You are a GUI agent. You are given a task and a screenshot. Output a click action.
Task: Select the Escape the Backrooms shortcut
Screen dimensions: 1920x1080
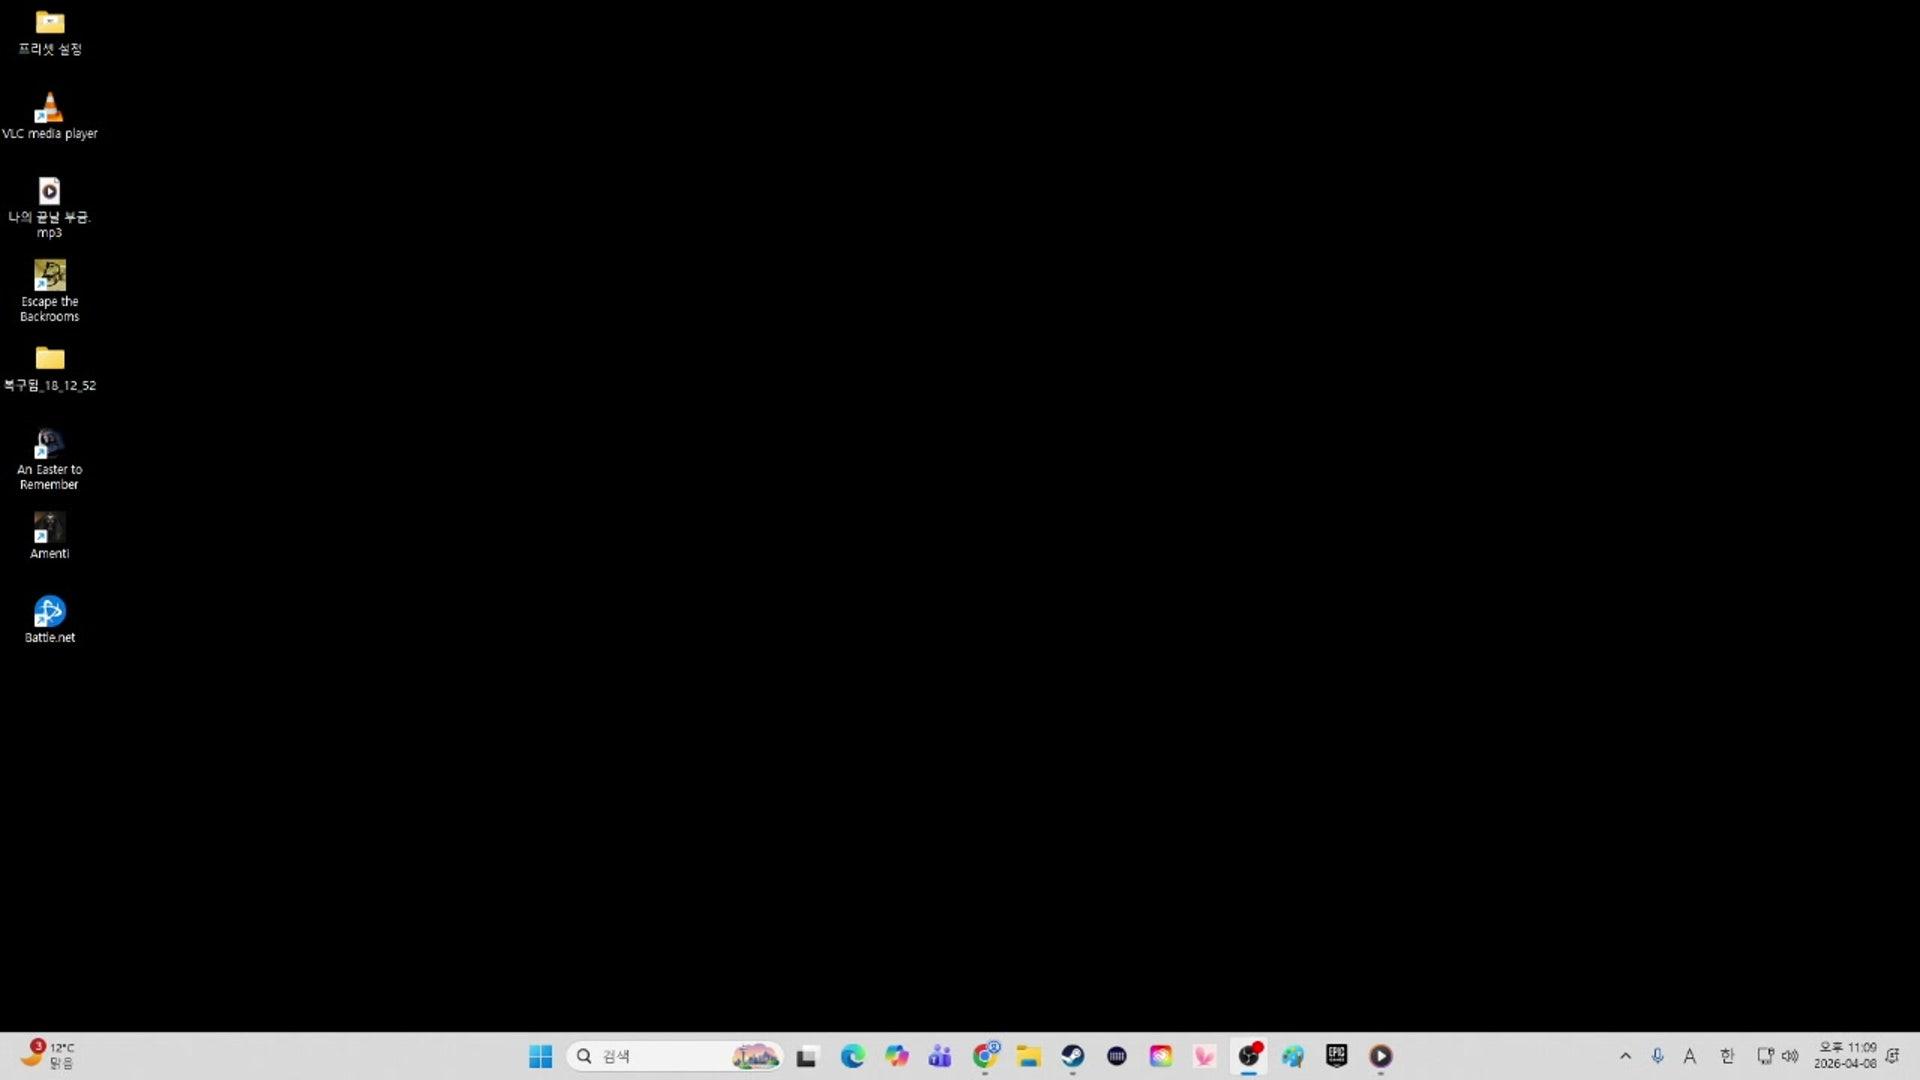(49, 276)
